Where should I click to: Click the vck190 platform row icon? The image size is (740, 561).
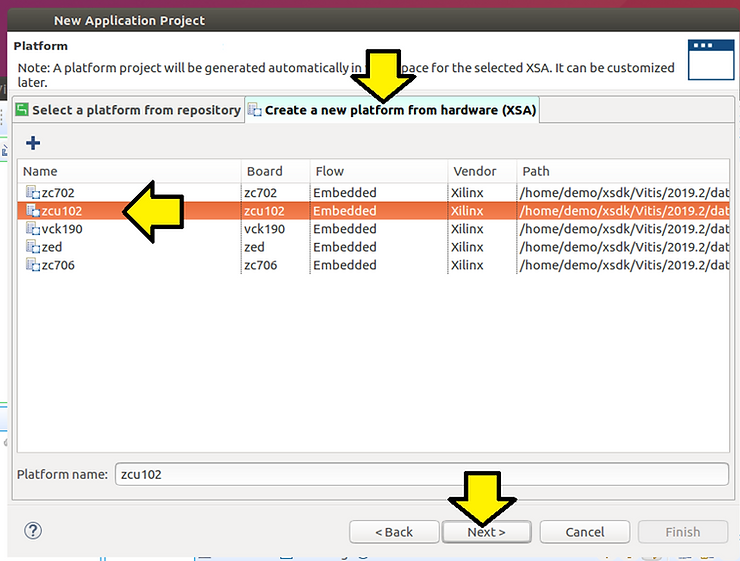click(x=32, y=229)
